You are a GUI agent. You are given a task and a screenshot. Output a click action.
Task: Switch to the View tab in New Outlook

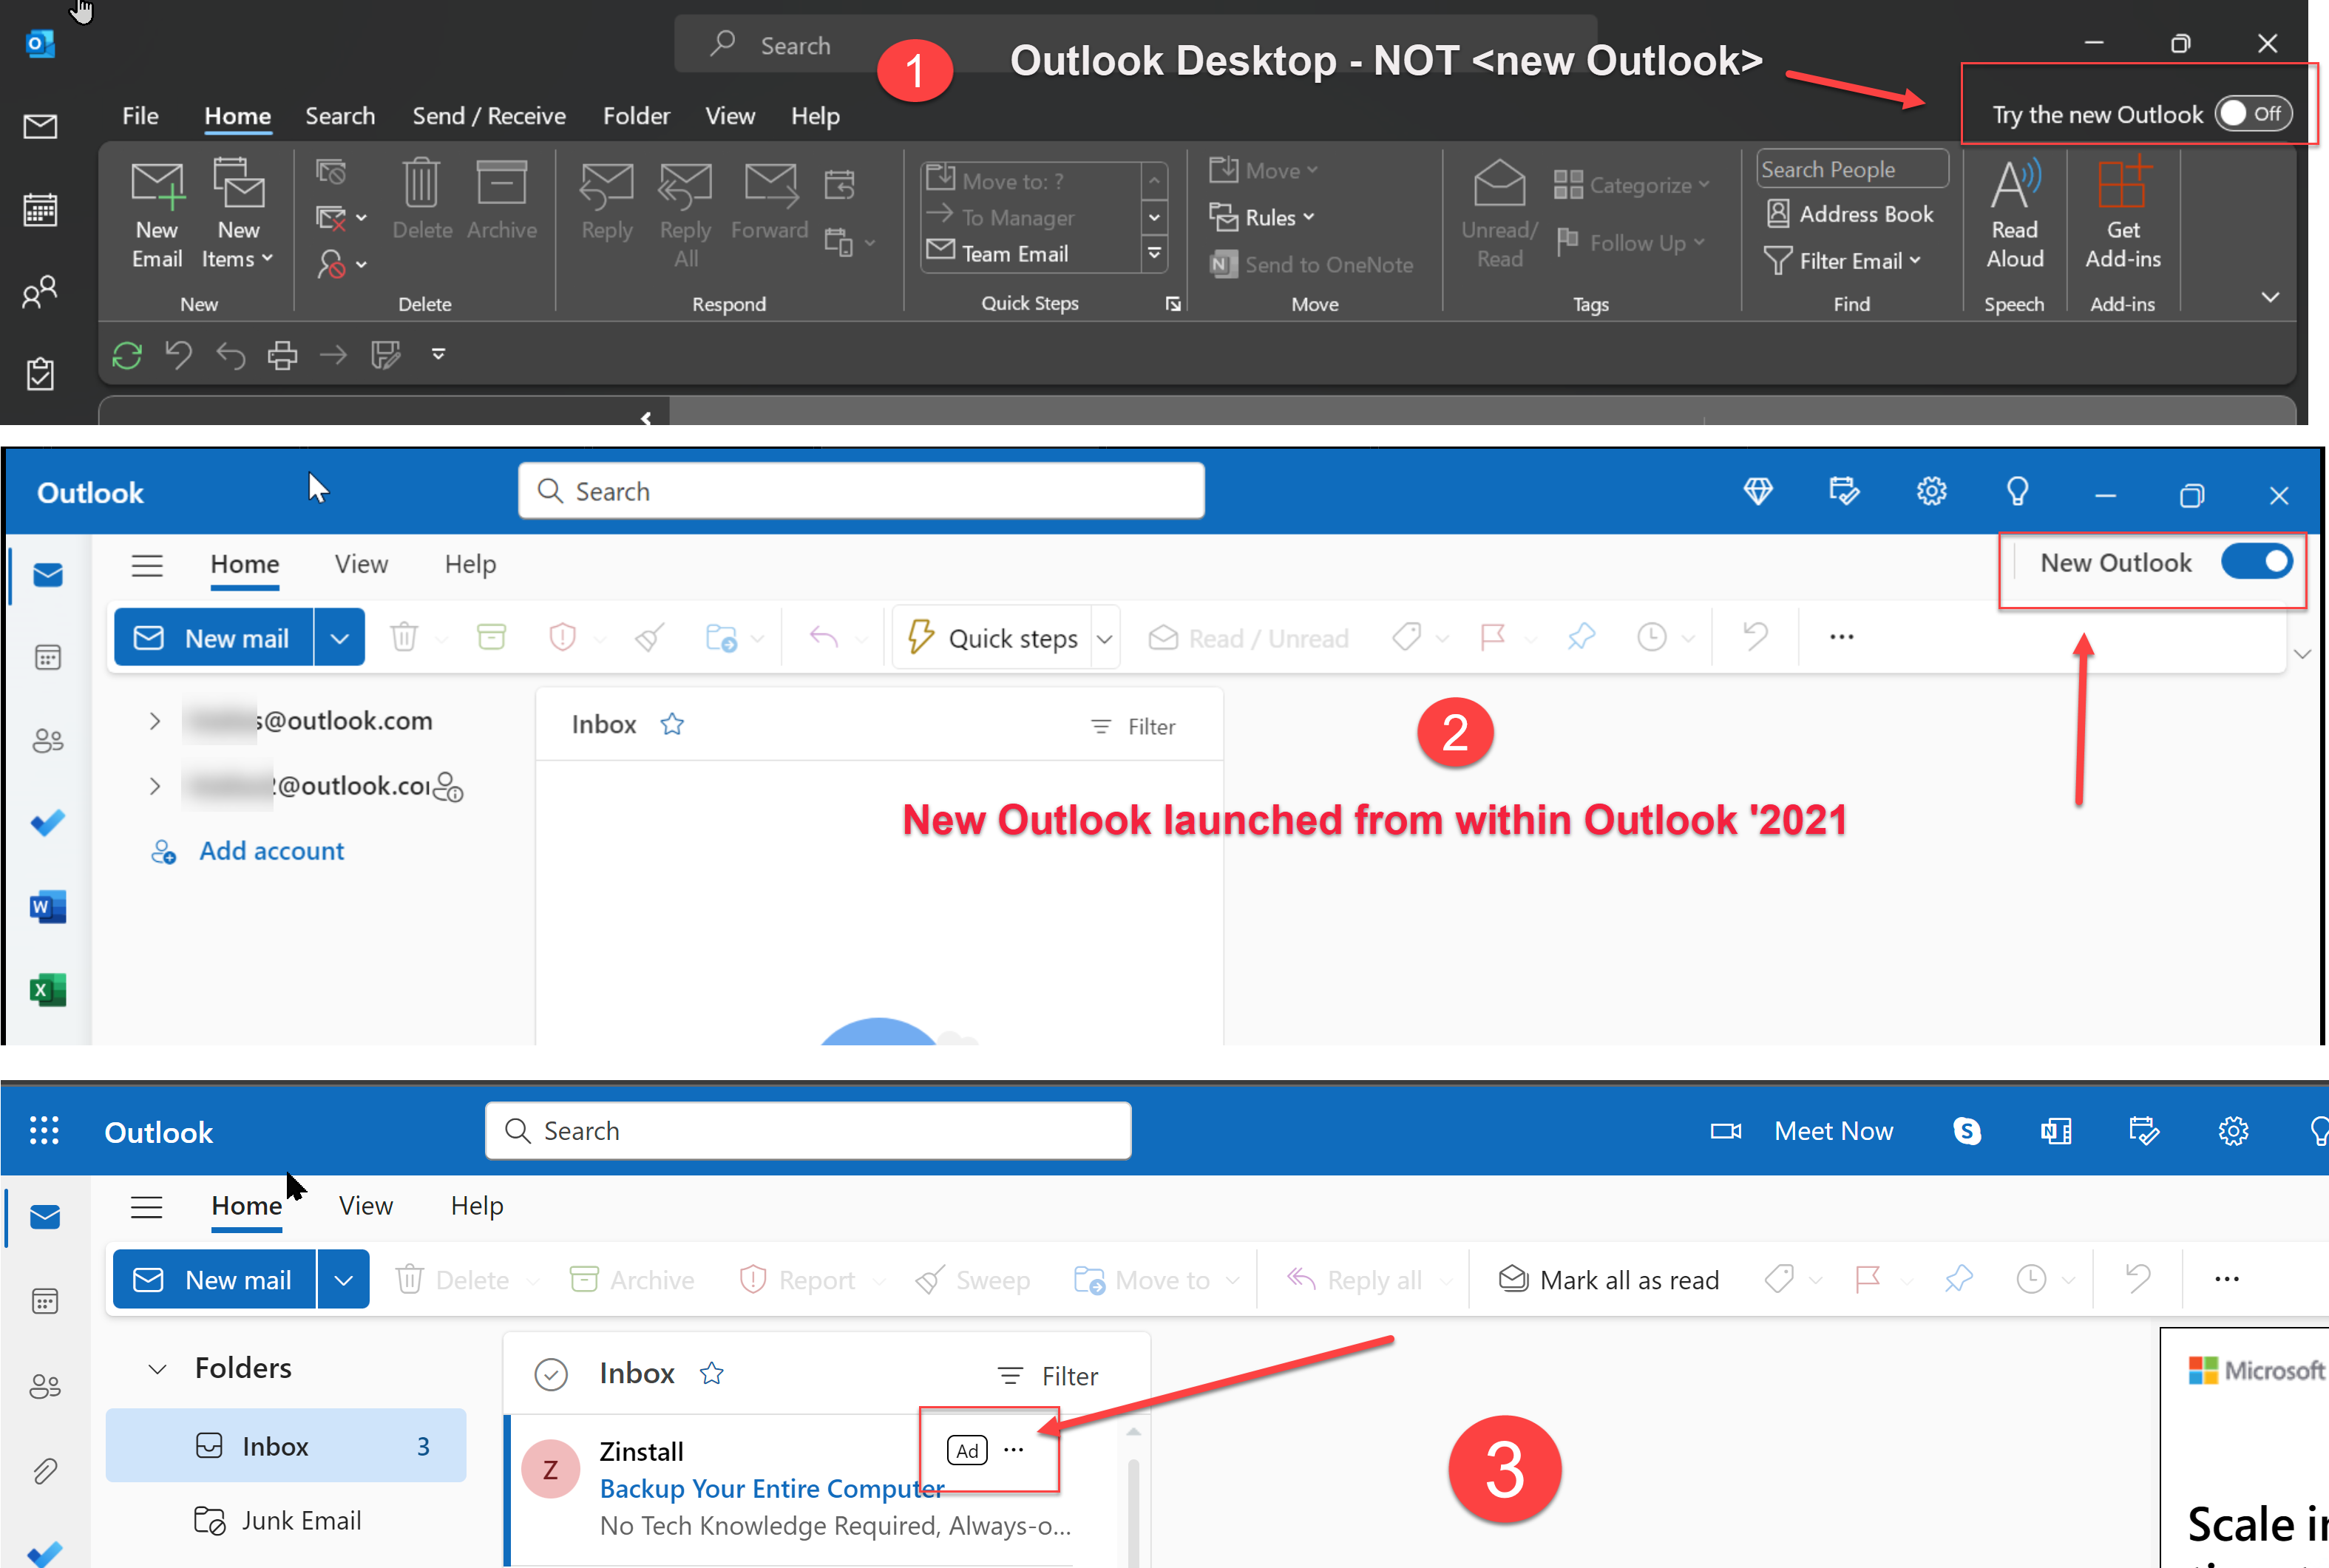point(361,564)
